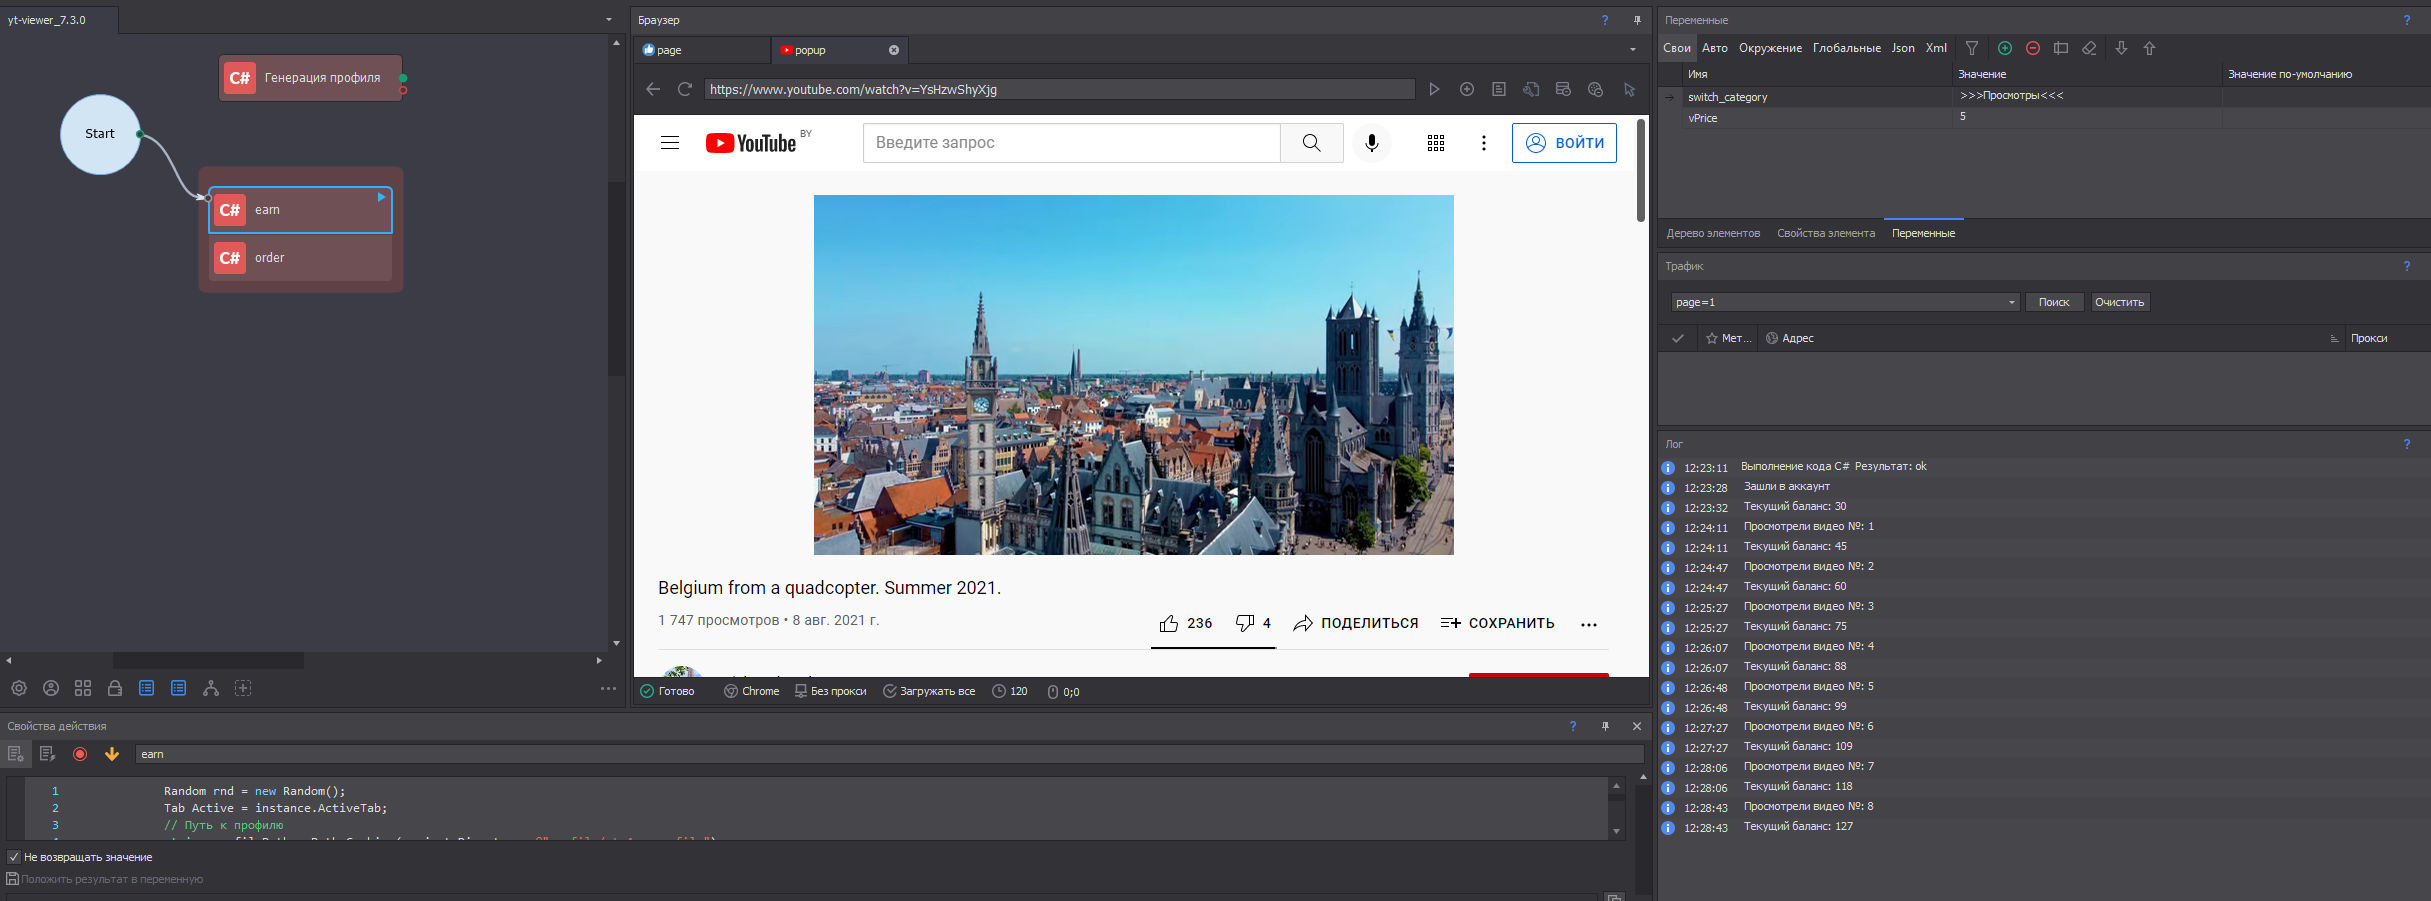Remove variable using red minus icon
The width and height of the screenshot is (2431, 901).
click(2032, 48)
